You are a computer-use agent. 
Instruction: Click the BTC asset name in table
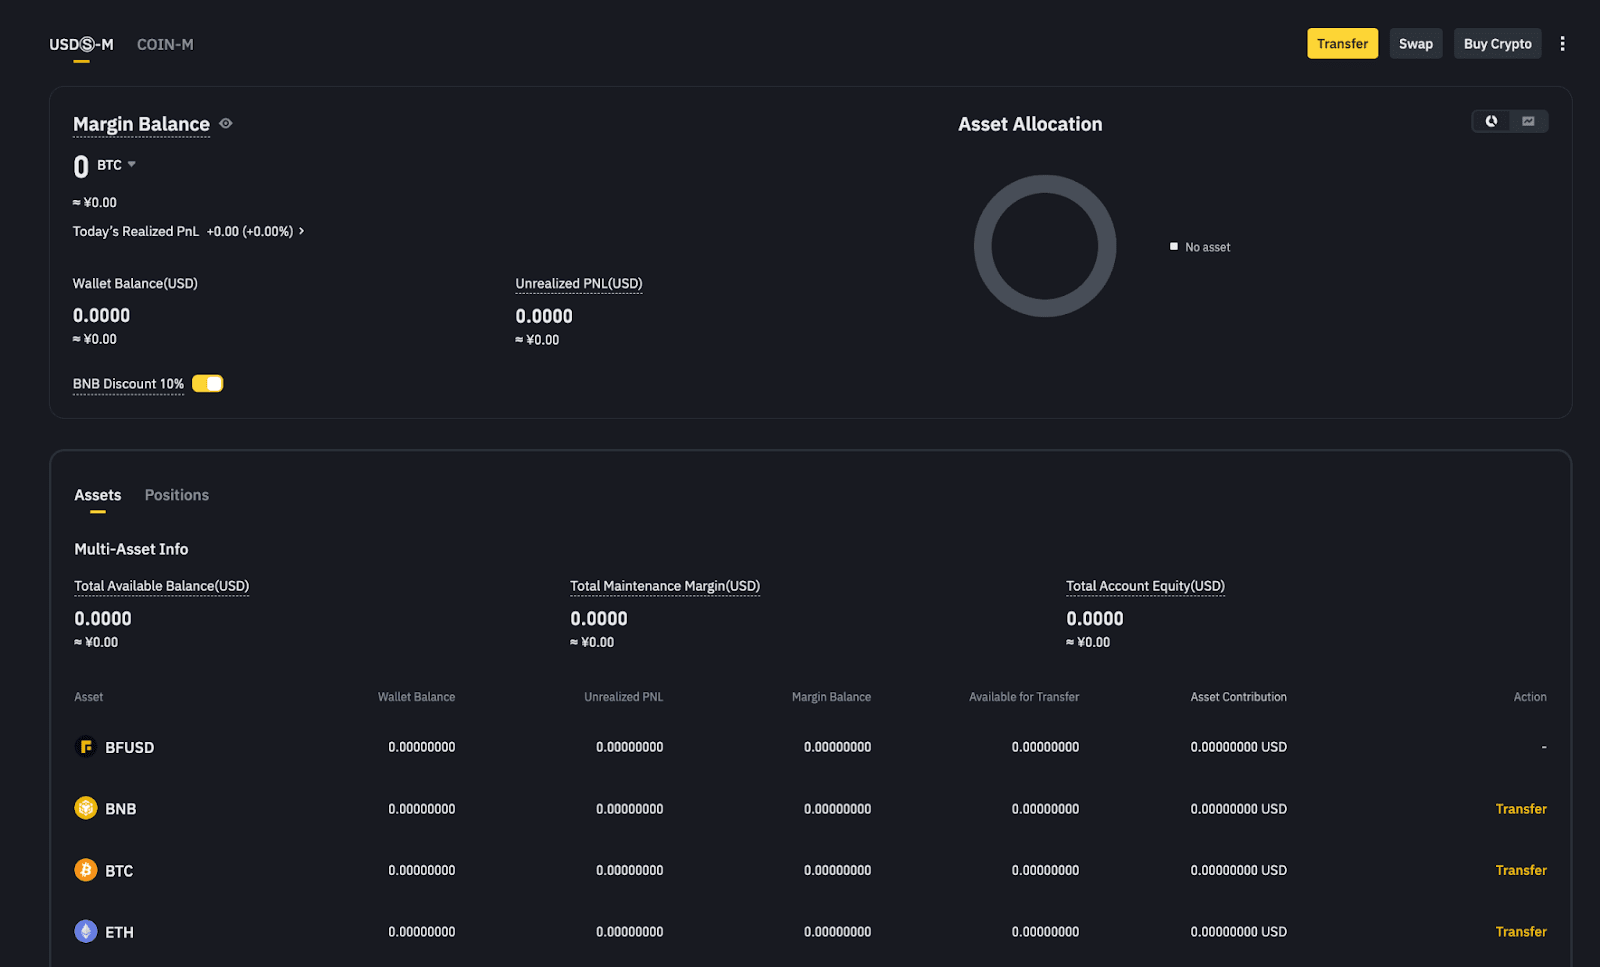pos(119,871)
